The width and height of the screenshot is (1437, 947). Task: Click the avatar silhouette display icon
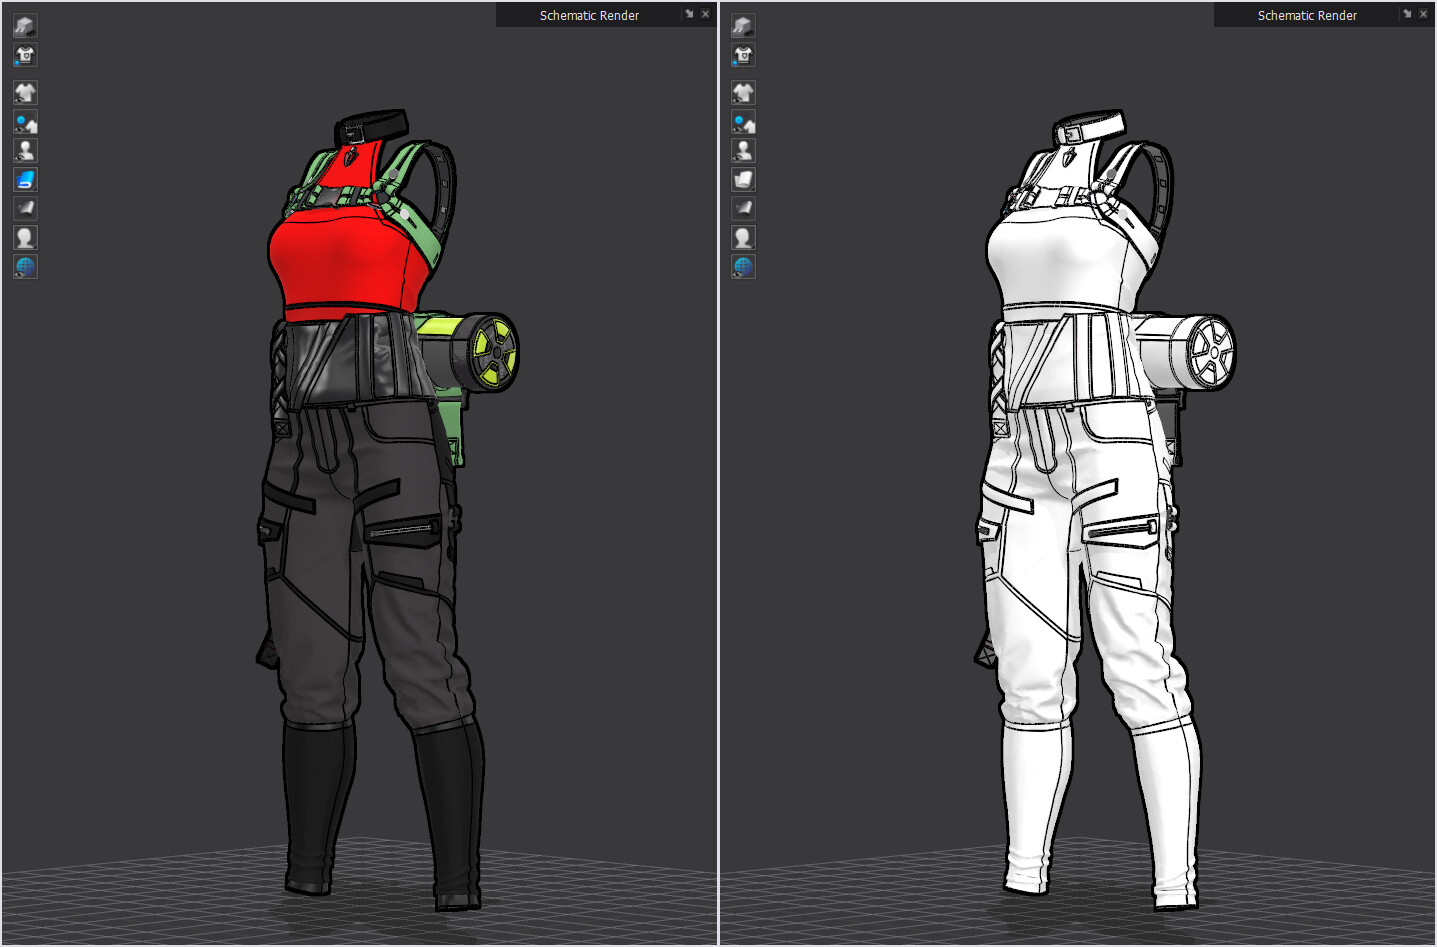click(25, 236)
